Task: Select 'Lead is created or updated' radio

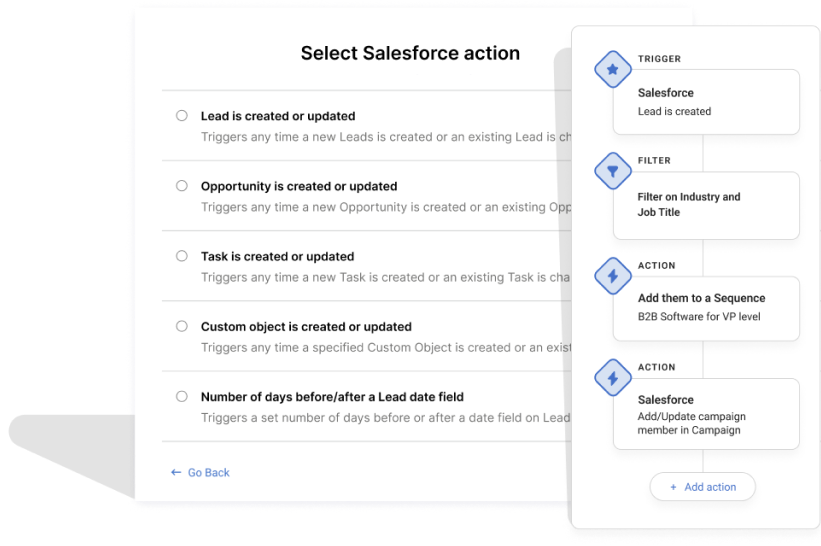Action: point(182,116)
